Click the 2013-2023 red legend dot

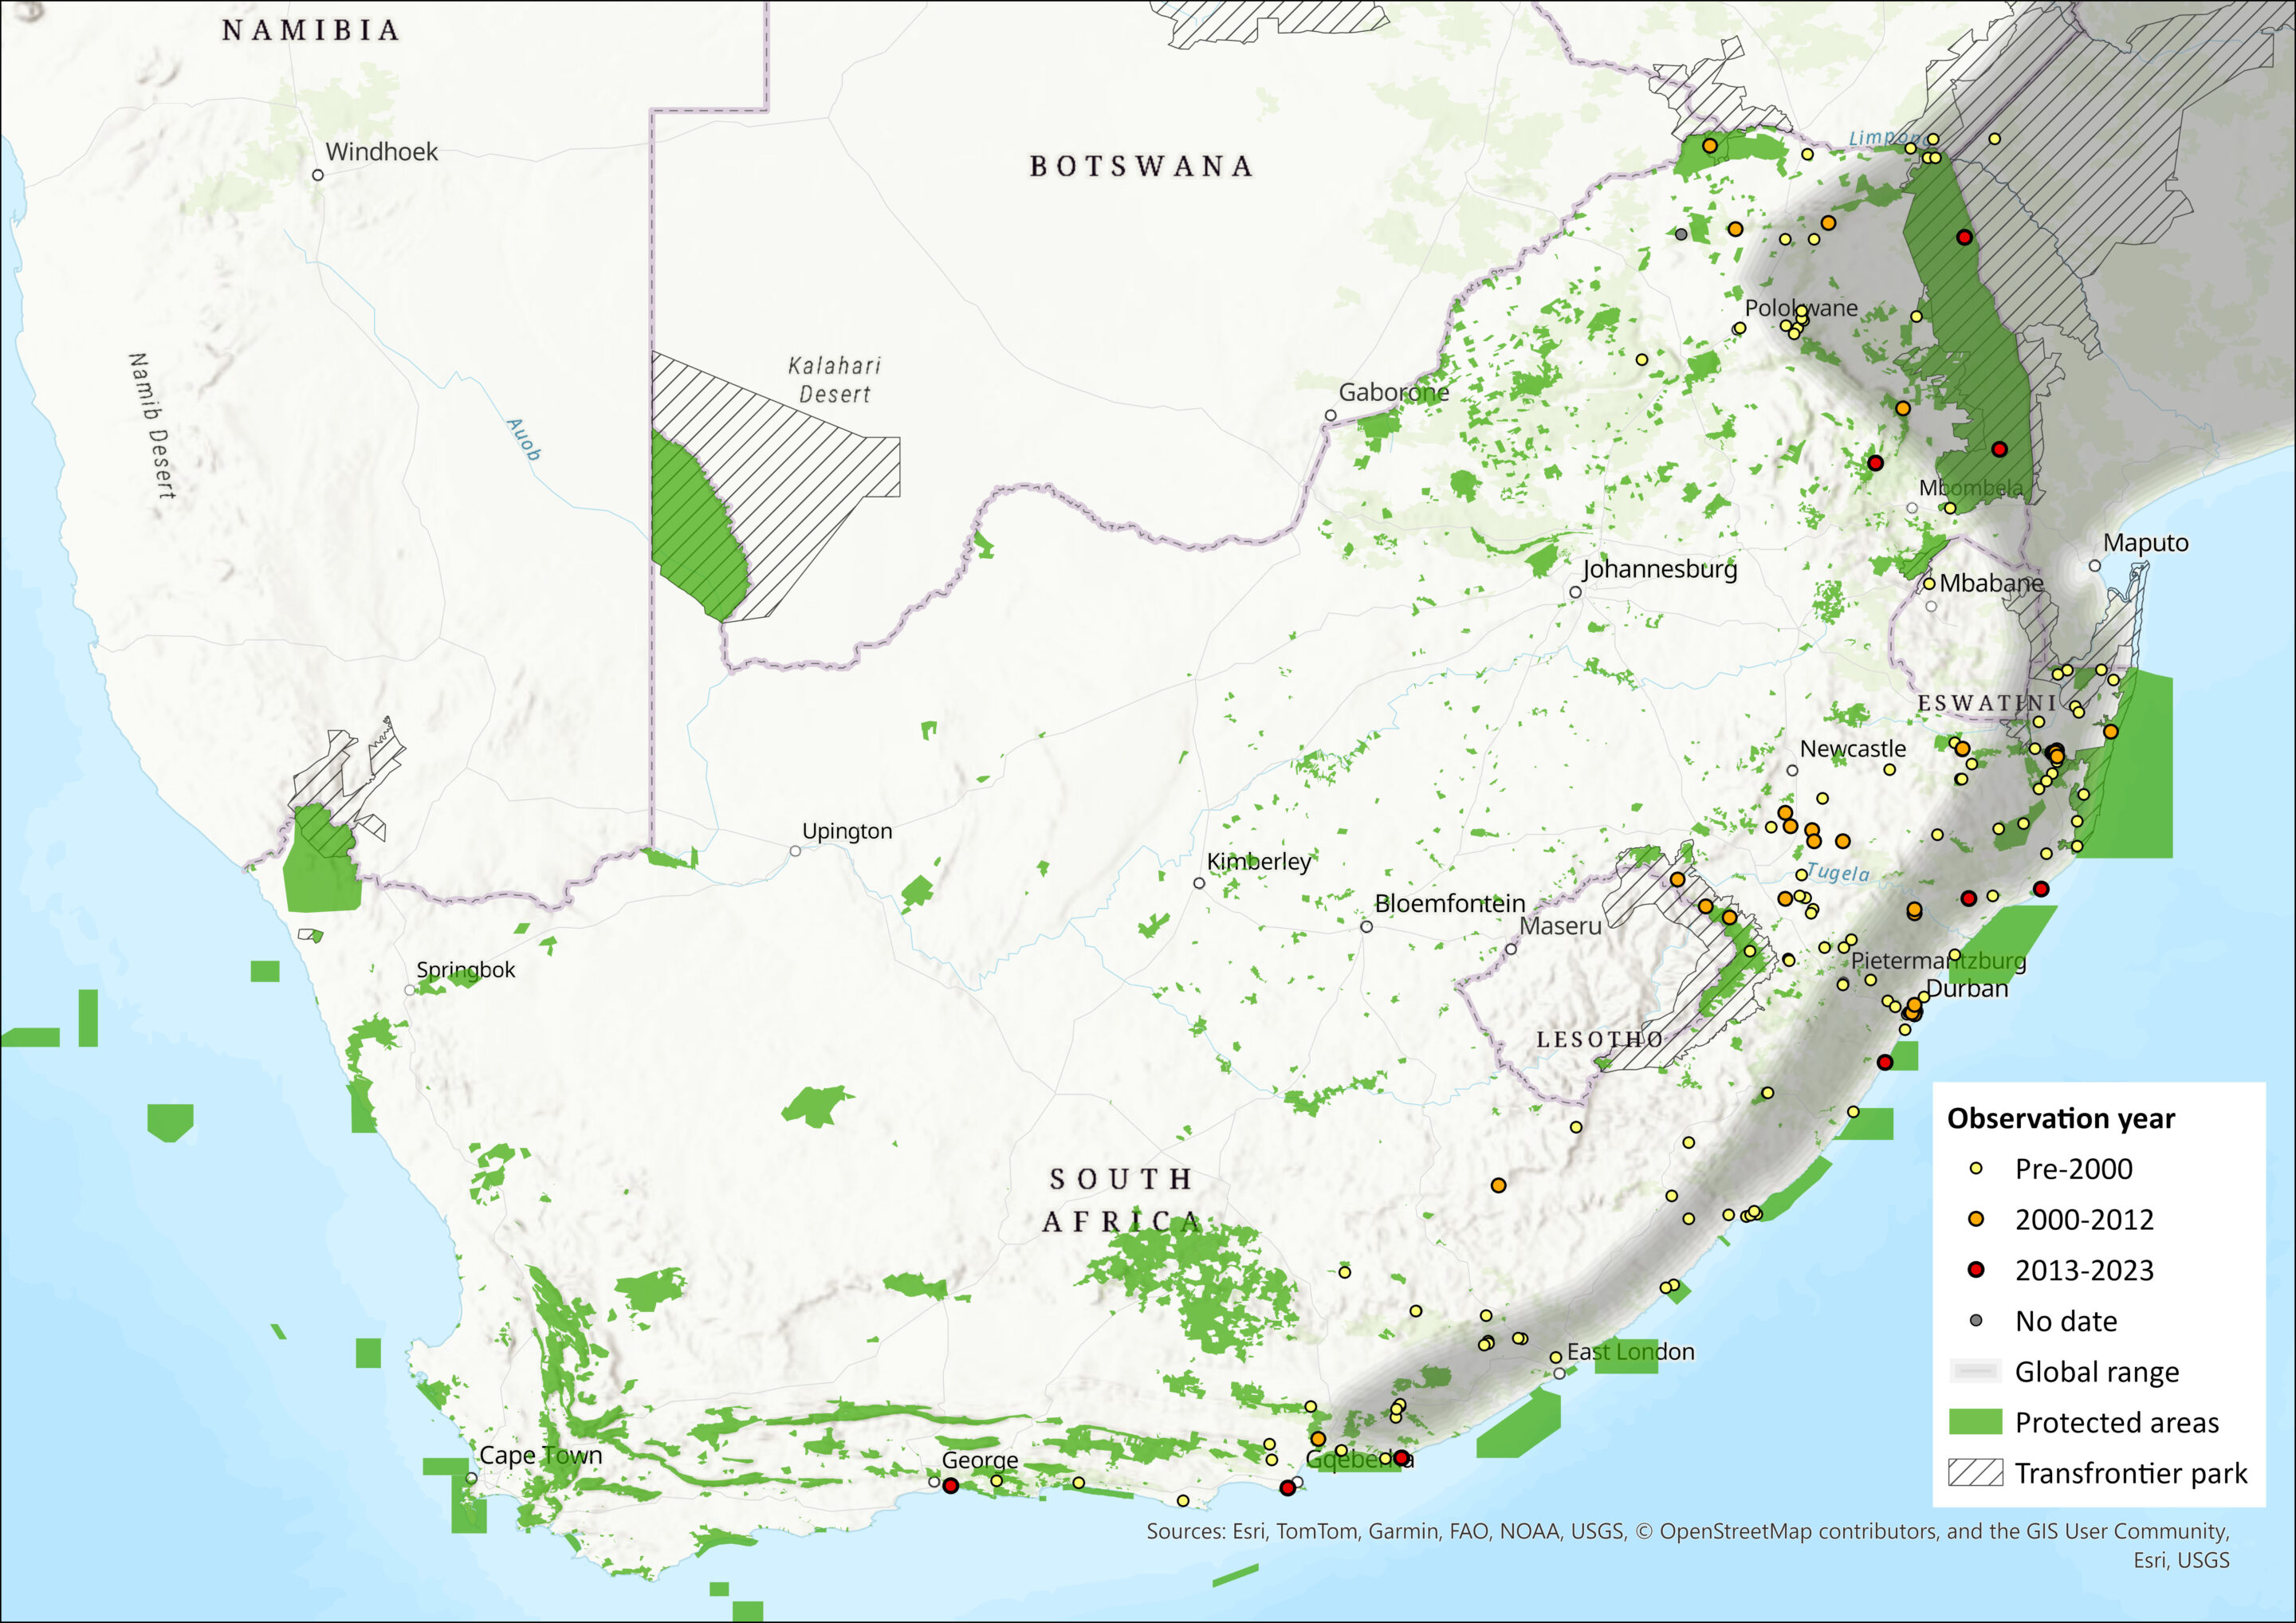tap(1976, 1270)
